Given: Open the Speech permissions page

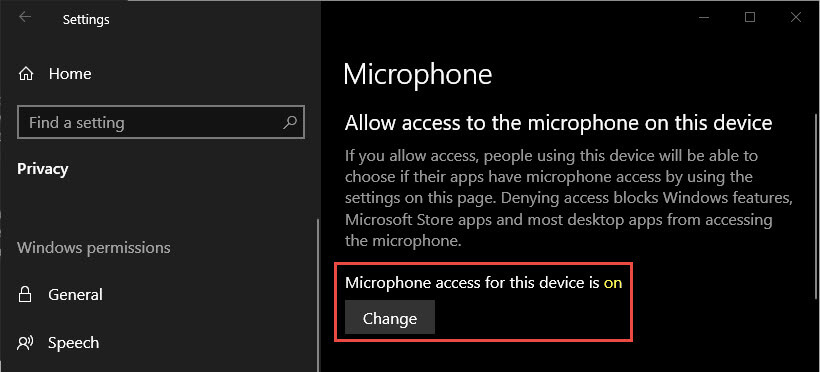Looking at the screenshot, I should (73, 343).
